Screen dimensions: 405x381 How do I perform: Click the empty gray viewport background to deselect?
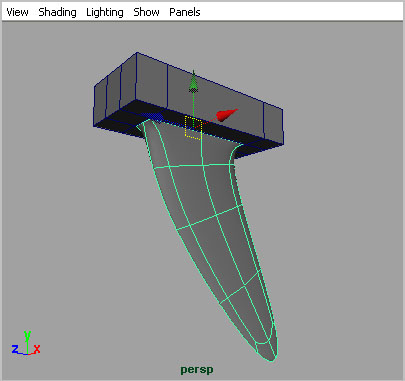click(x=333, y=233)
